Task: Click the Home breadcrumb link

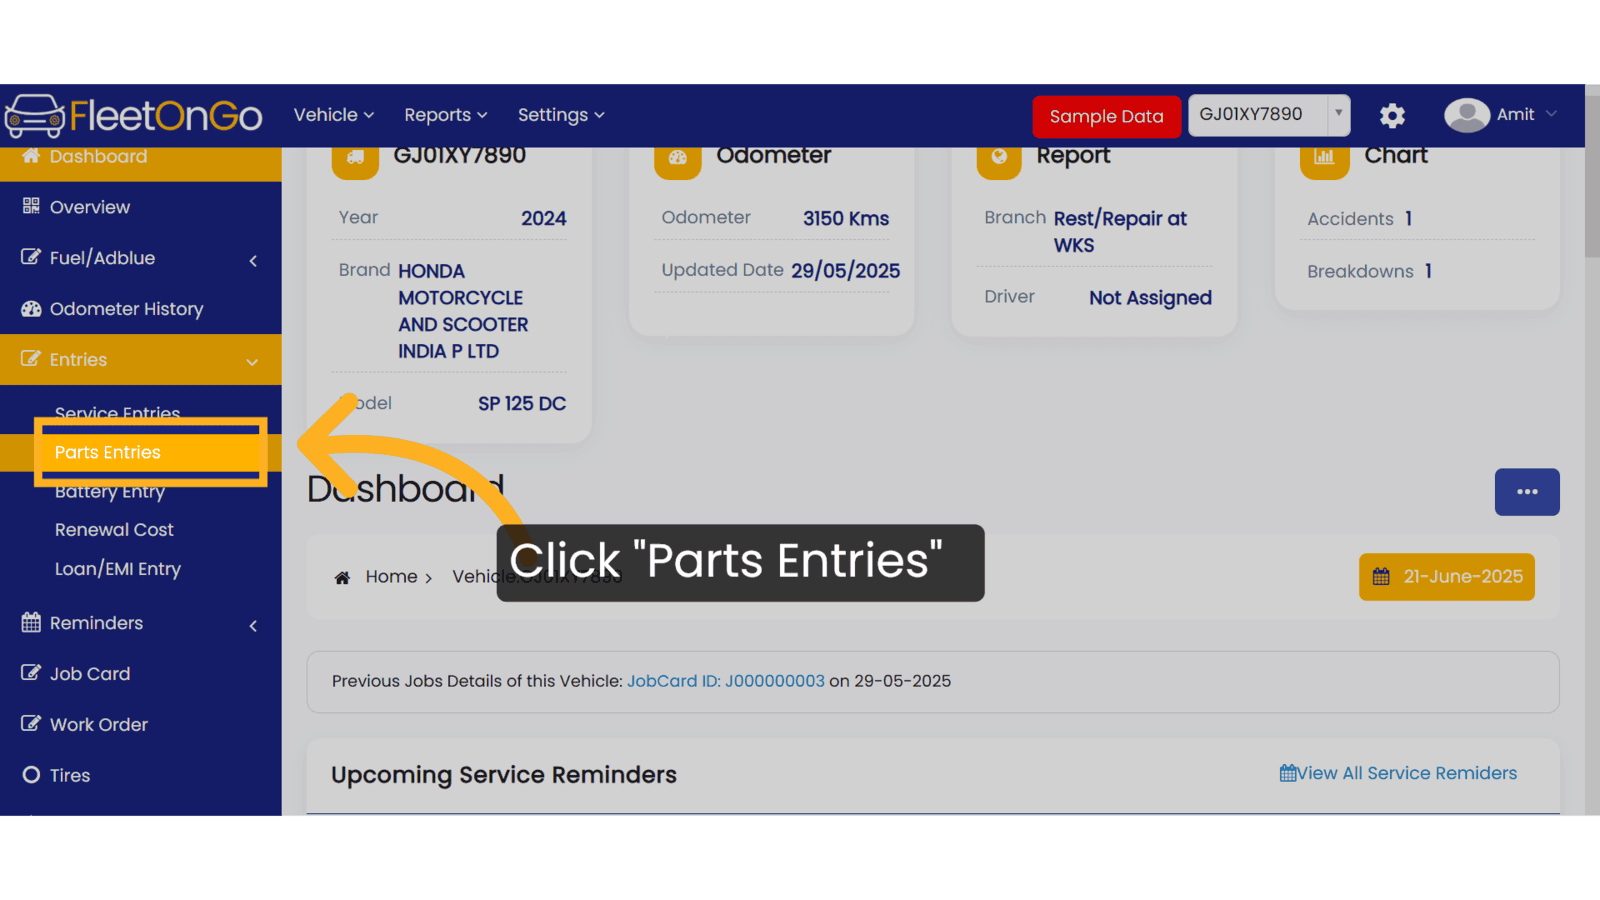Action: 391,577
